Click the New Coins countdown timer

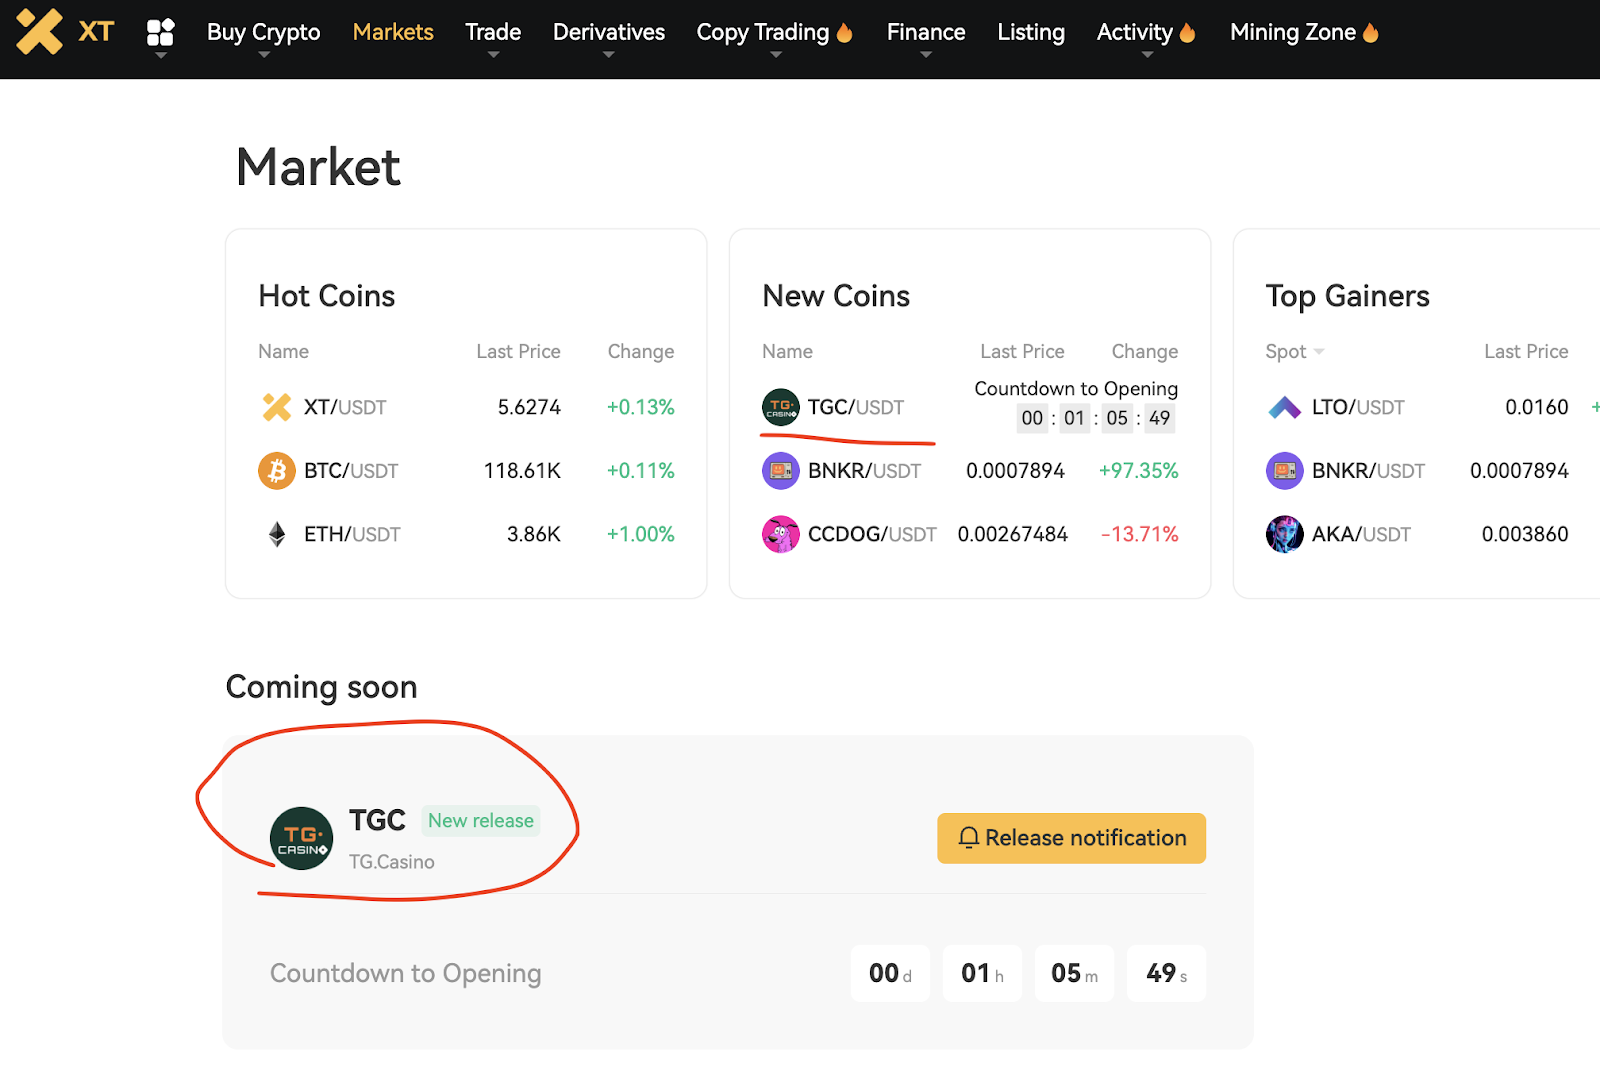tap(1096, 418)
